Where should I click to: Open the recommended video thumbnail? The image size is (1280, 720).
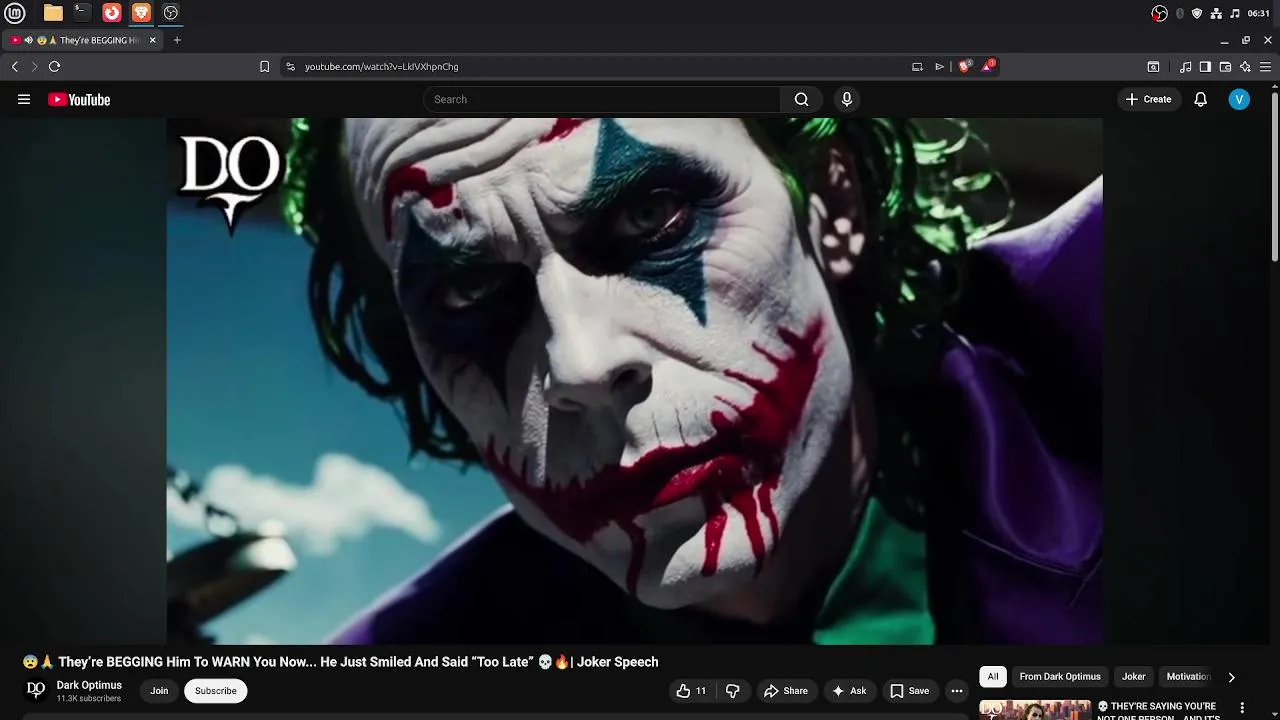click(1035, 710)
